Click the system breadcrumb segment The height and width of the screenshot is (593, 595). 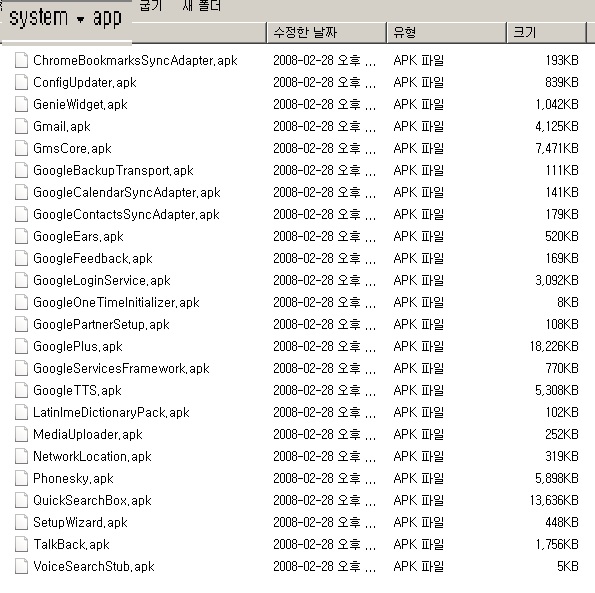click(x=38, y=18)
